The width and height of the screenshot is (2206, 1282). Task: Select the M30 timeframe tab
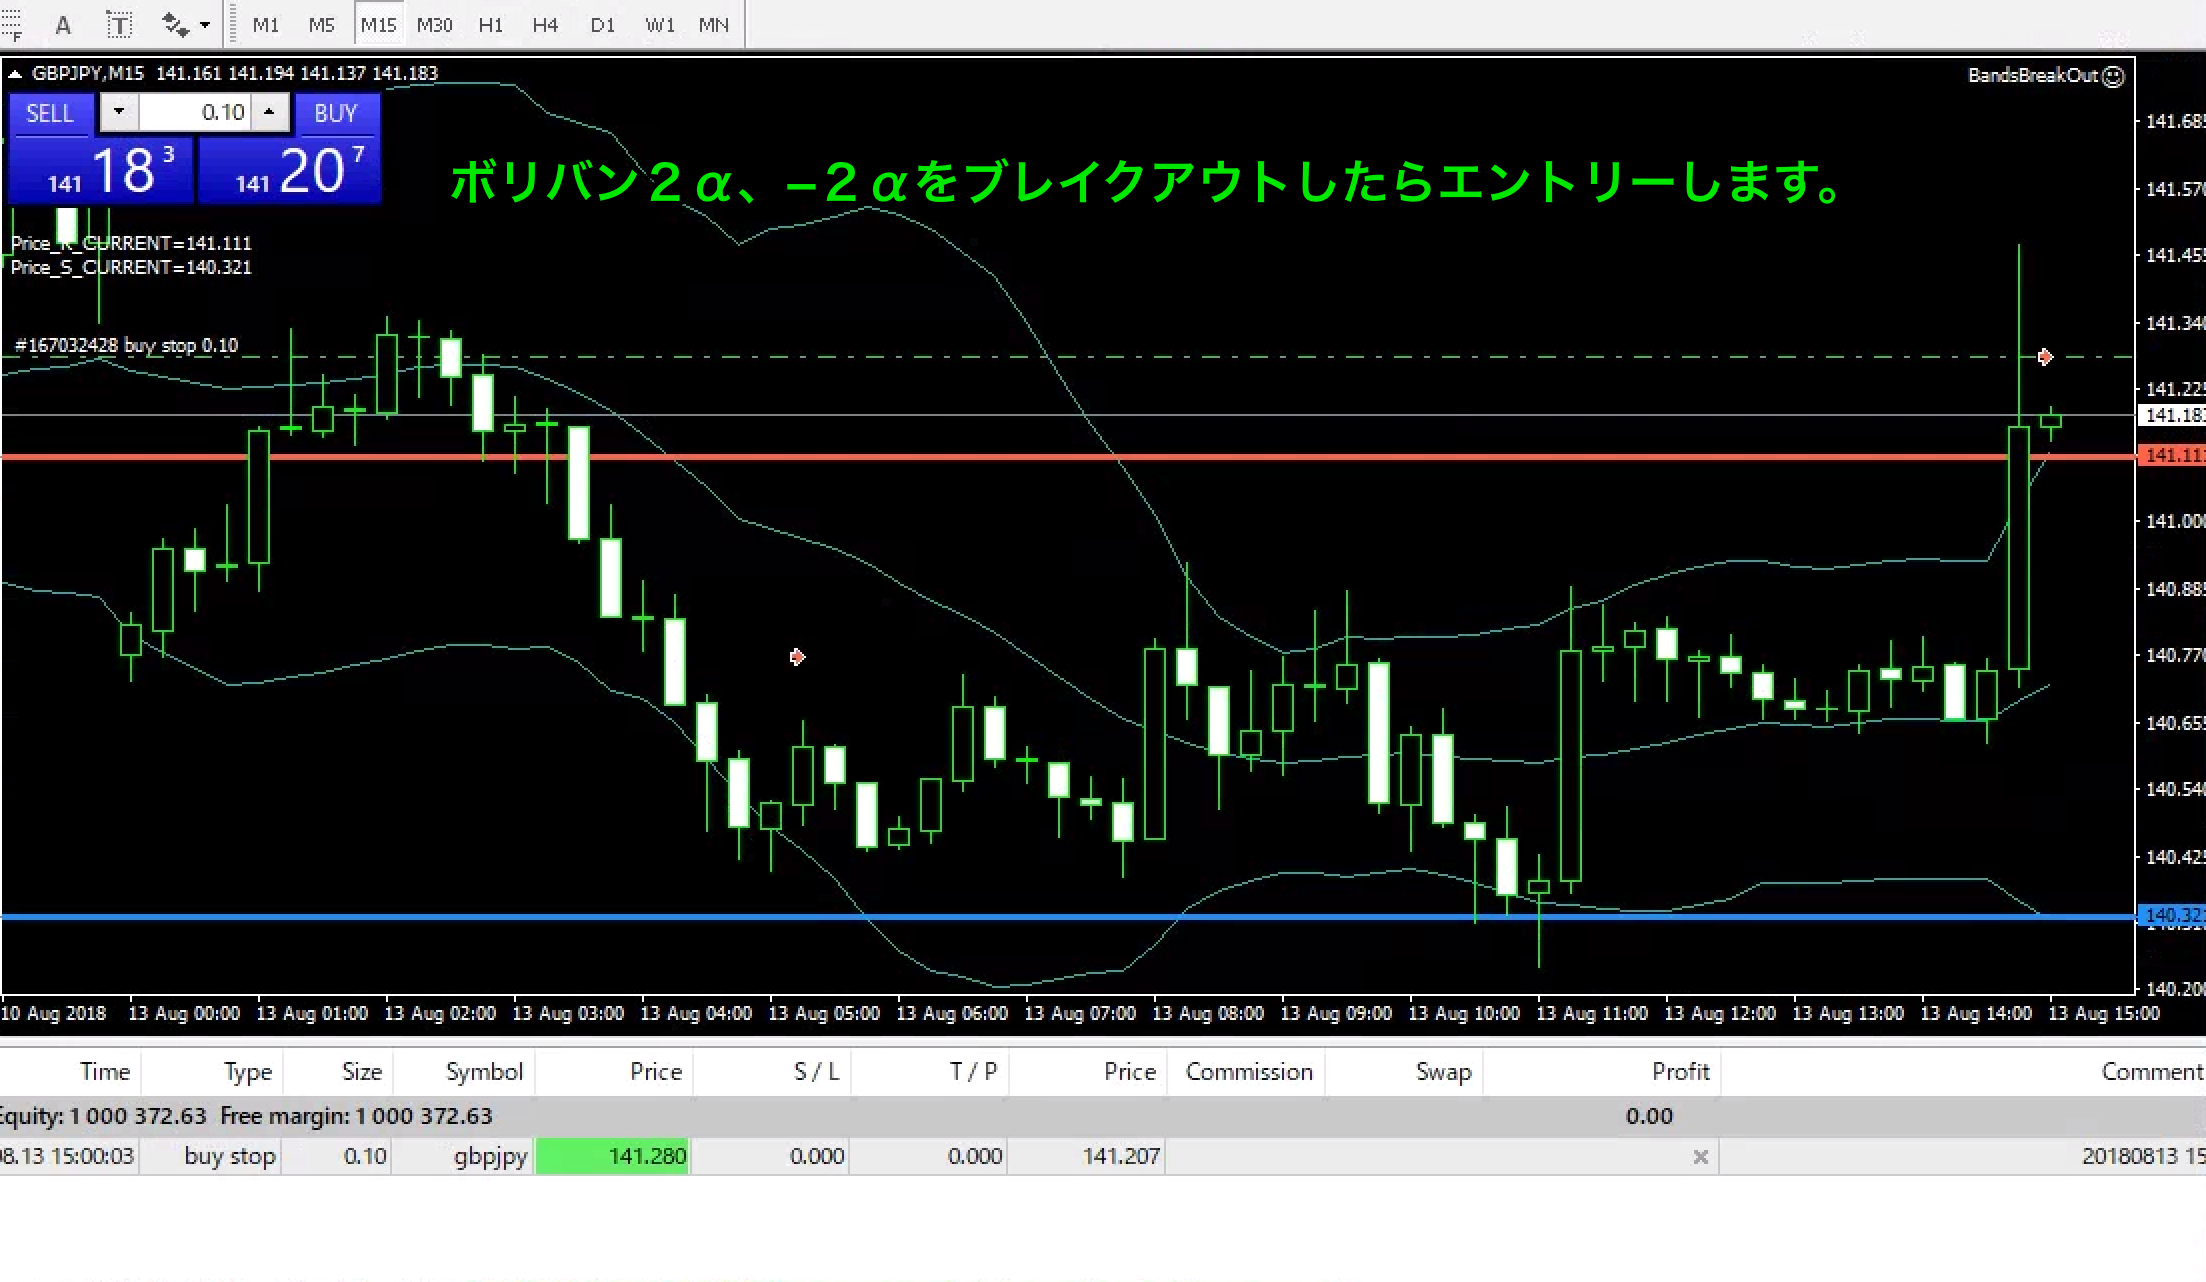(x=434, y=25)
